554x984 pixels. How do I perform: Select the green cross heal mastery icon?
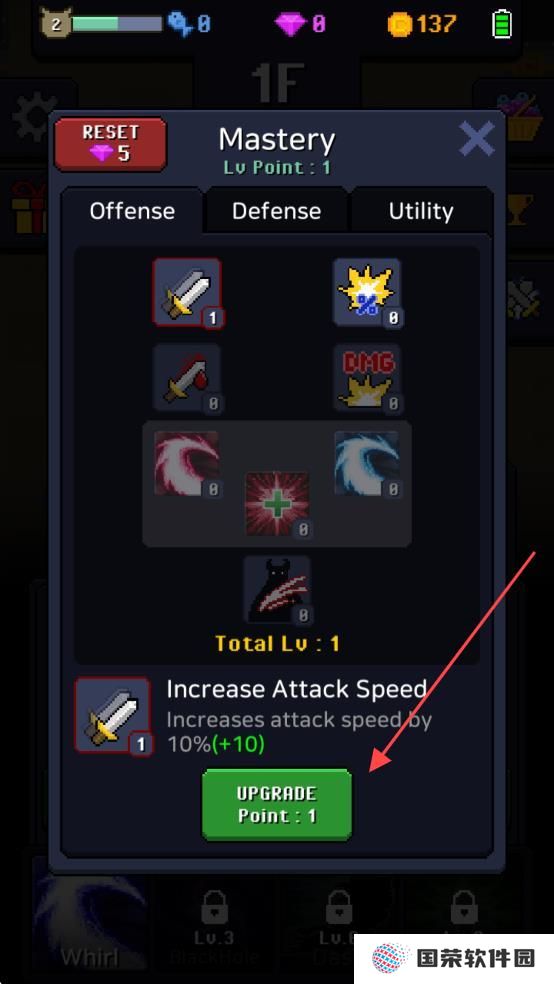pos(277,505)
